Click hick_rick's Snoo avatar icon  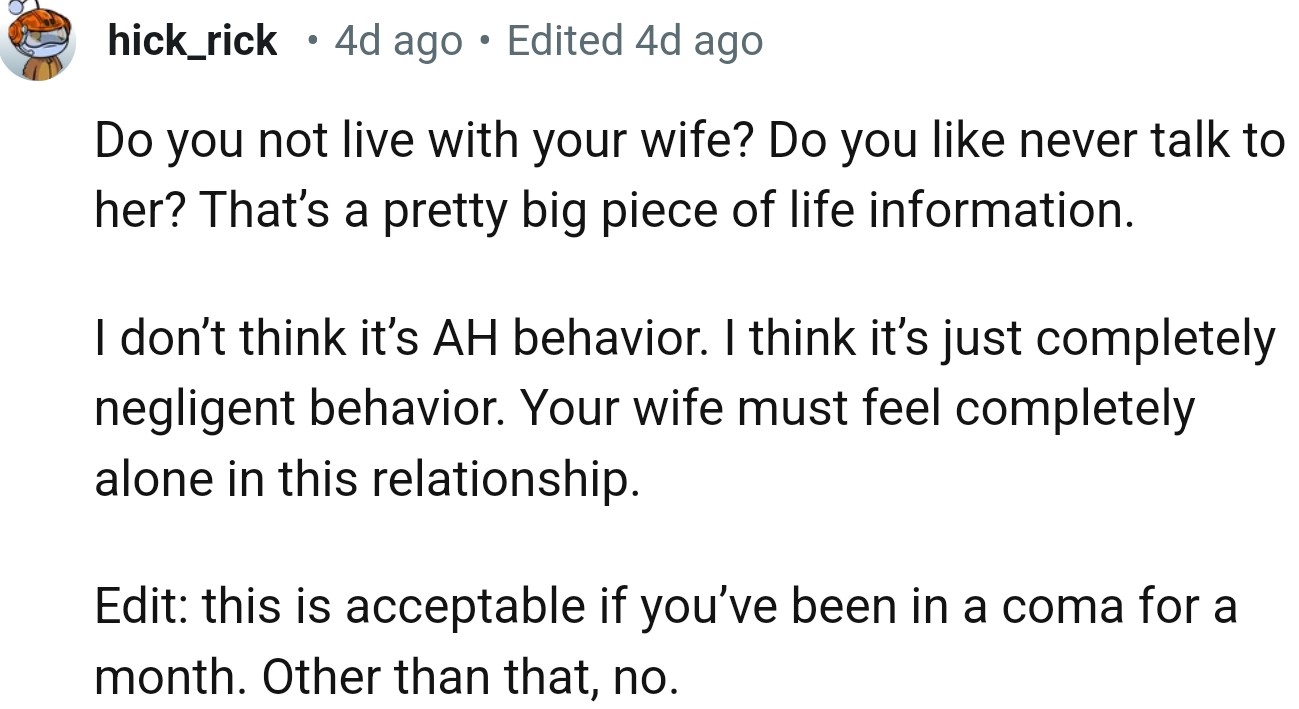39,41
